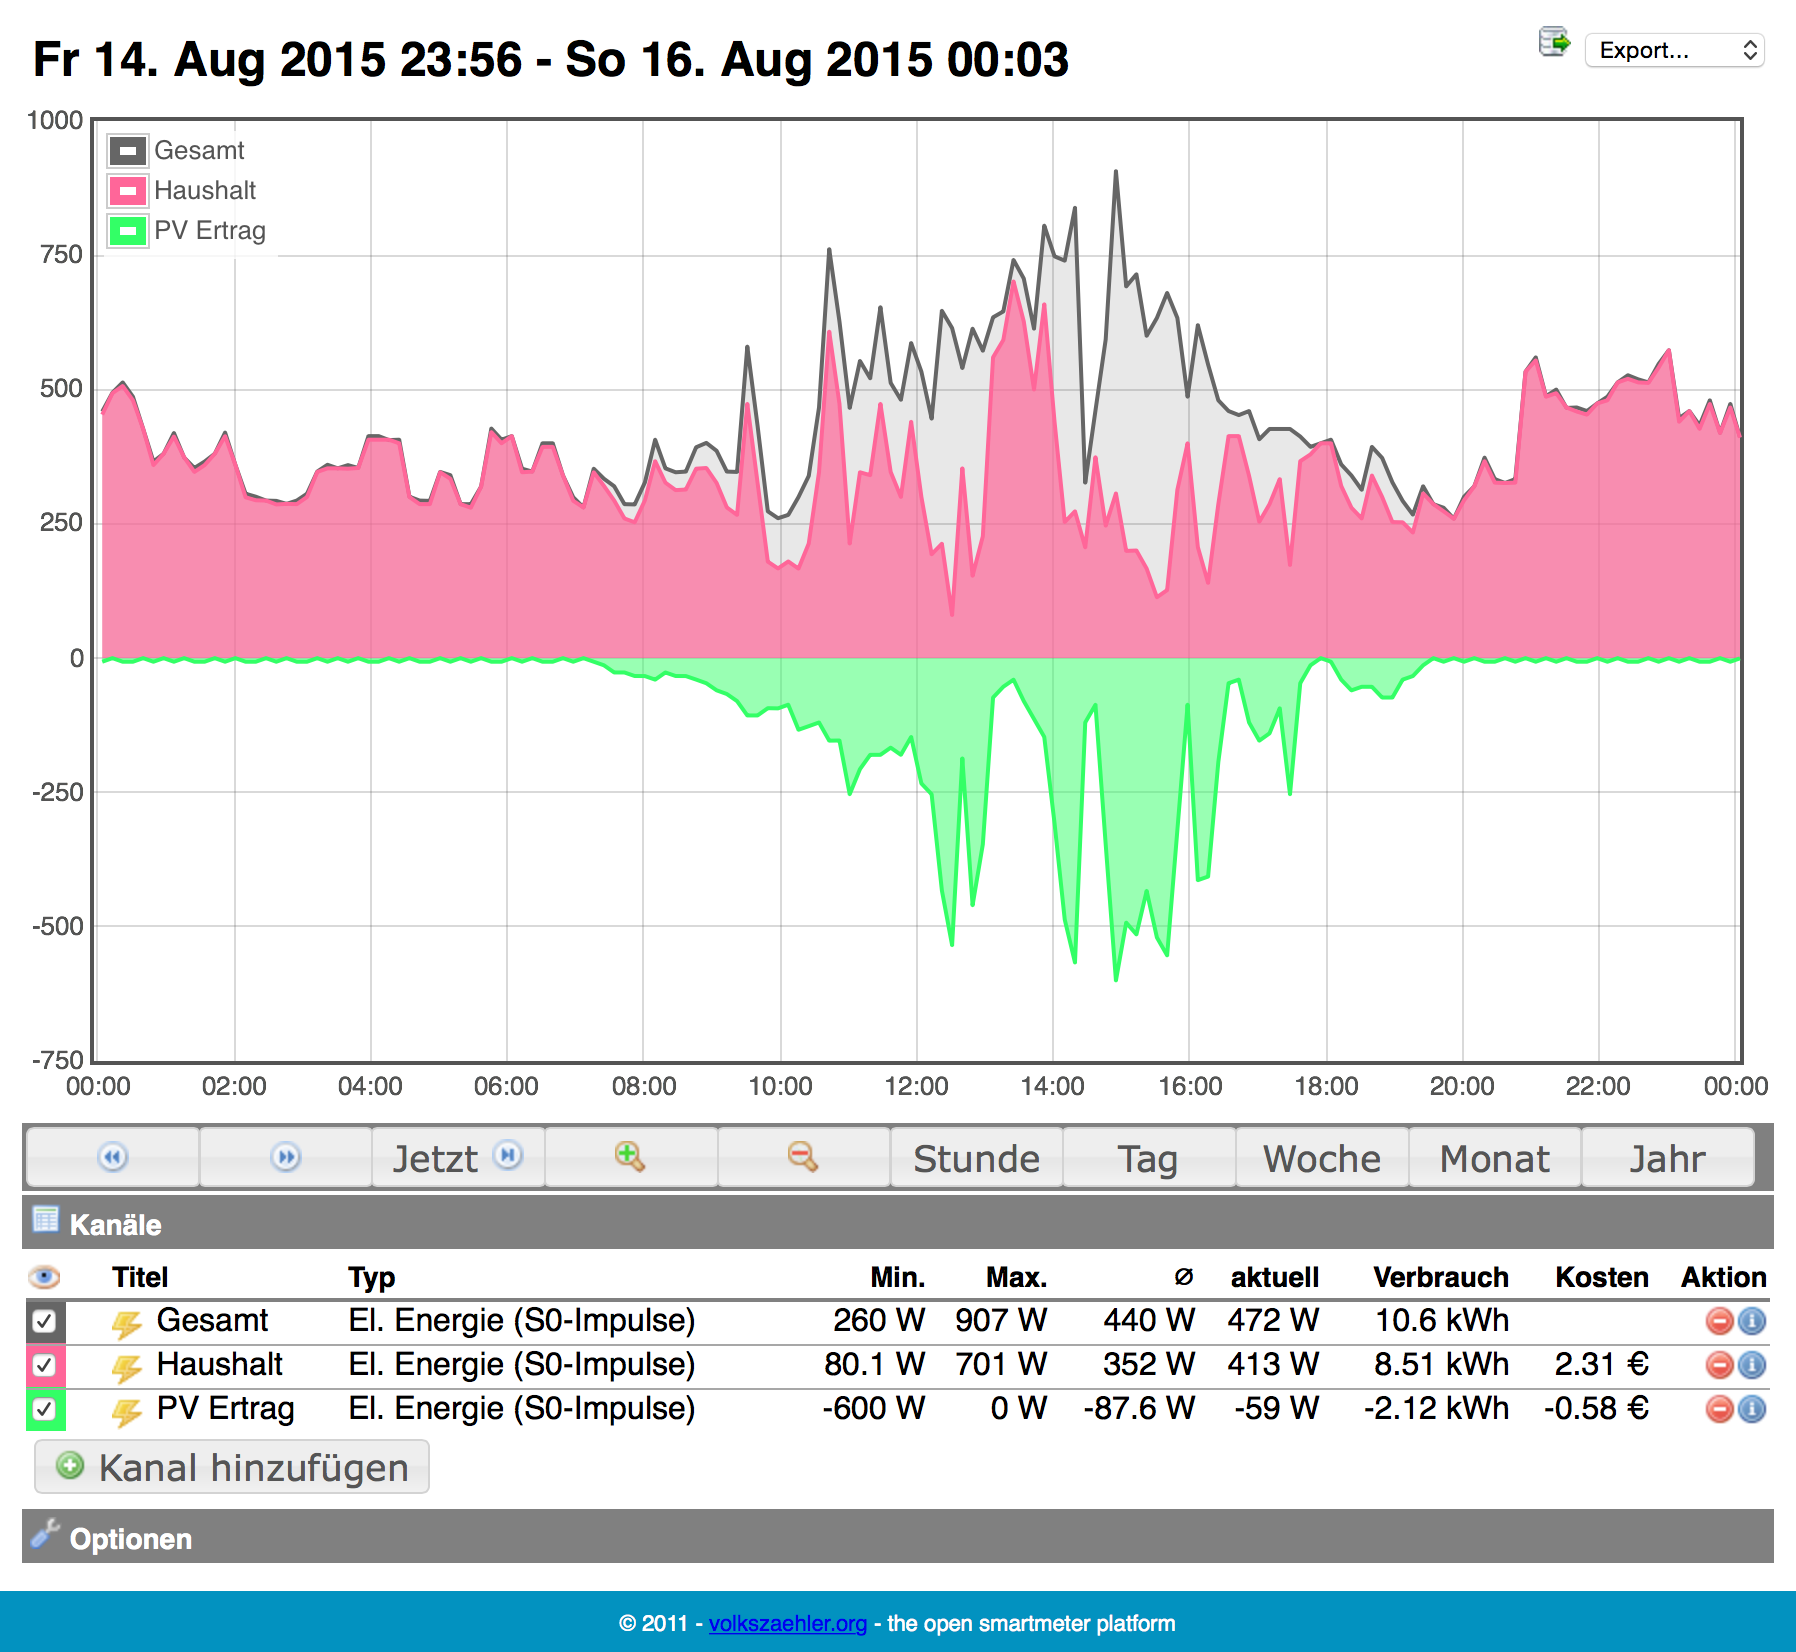Click the chart date range title

coord(551,59)
